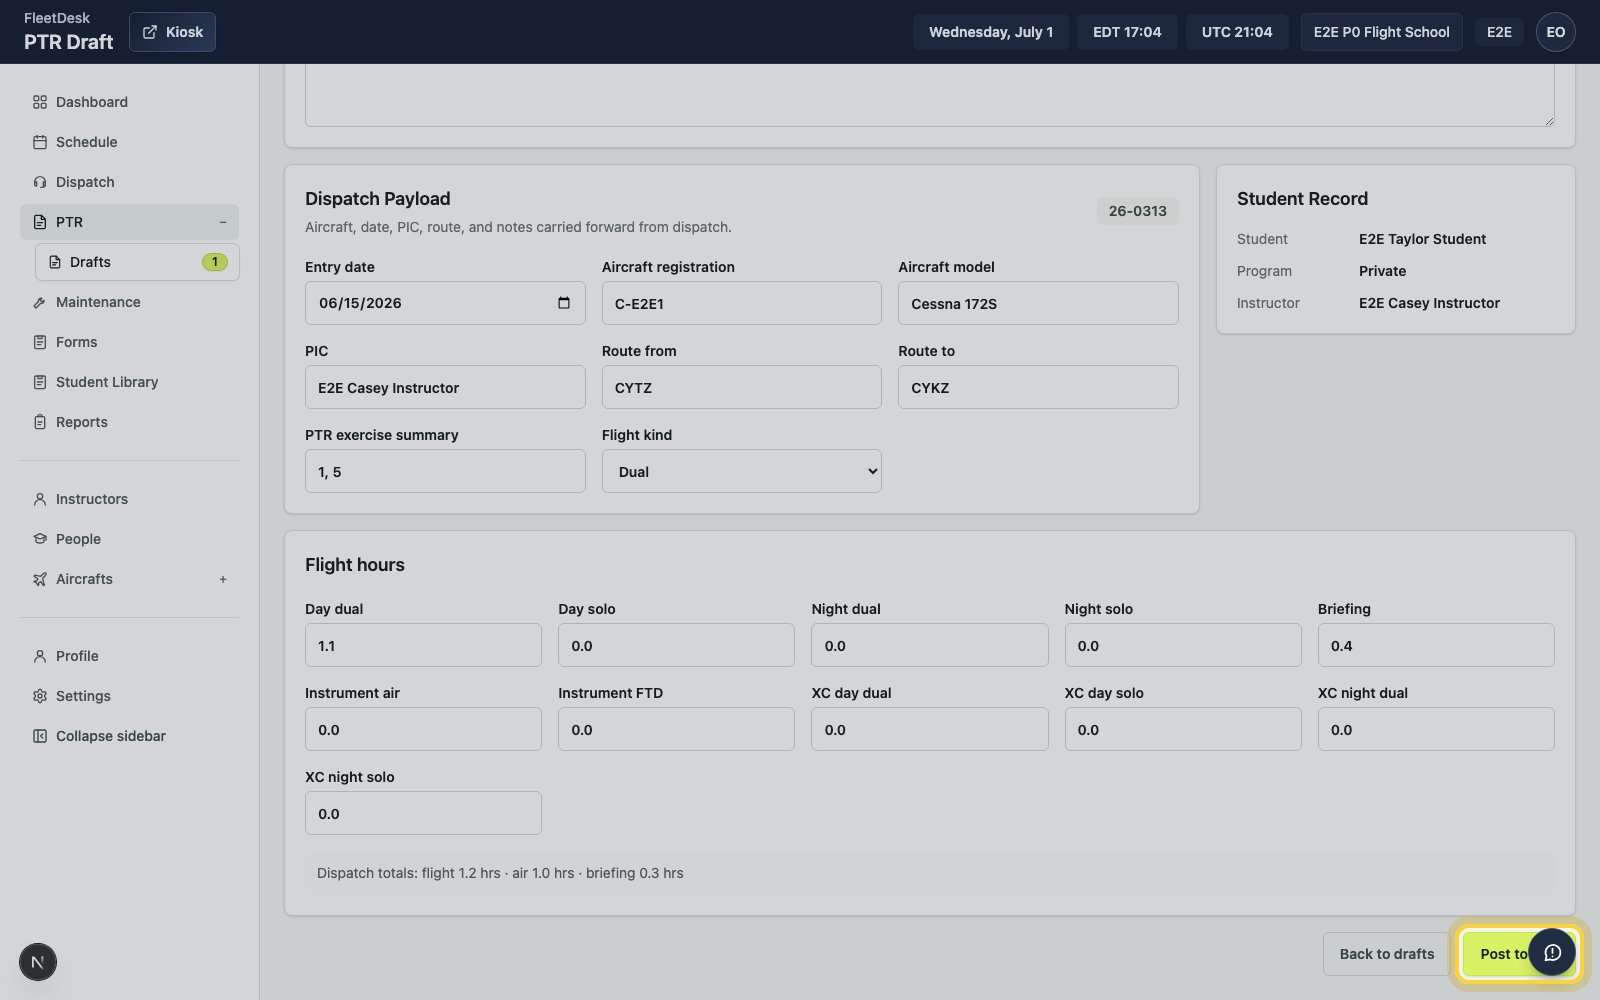Click the Route from field
The image size is (1600, 1000).
(x=741, y=387)
